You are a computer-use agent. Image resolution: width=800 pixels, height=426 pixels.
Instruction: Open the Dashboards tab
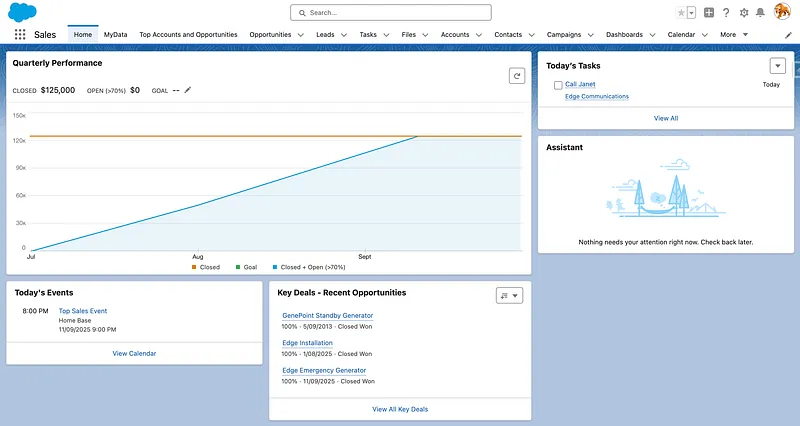point(624,35)
